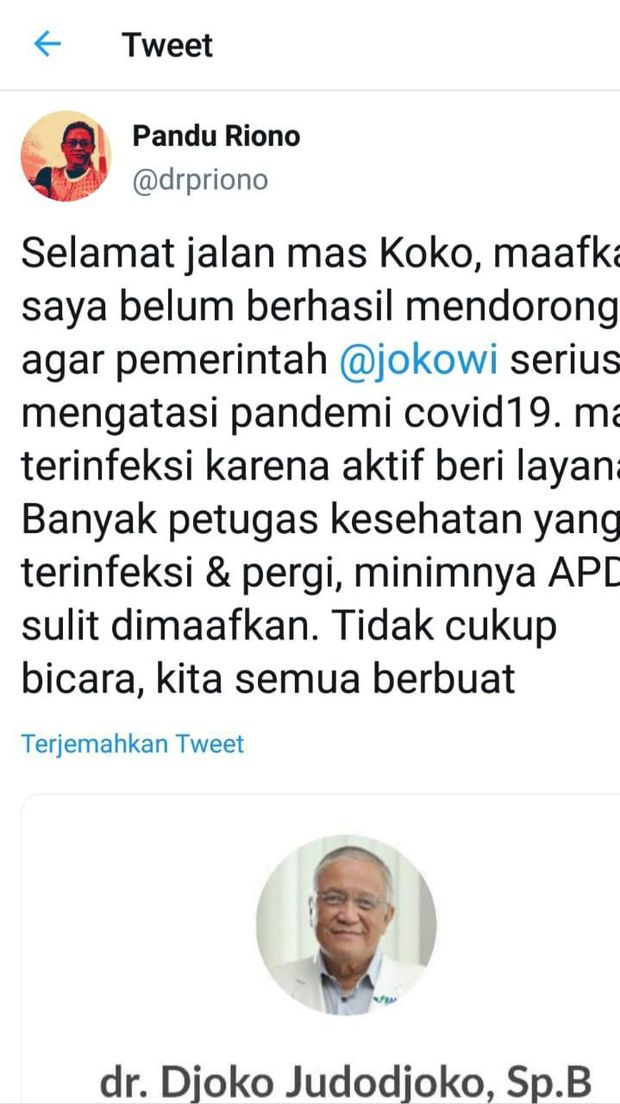Open the @drpriono handle
The height and width of the screenshot is (1104, 620).
(200, 180)
